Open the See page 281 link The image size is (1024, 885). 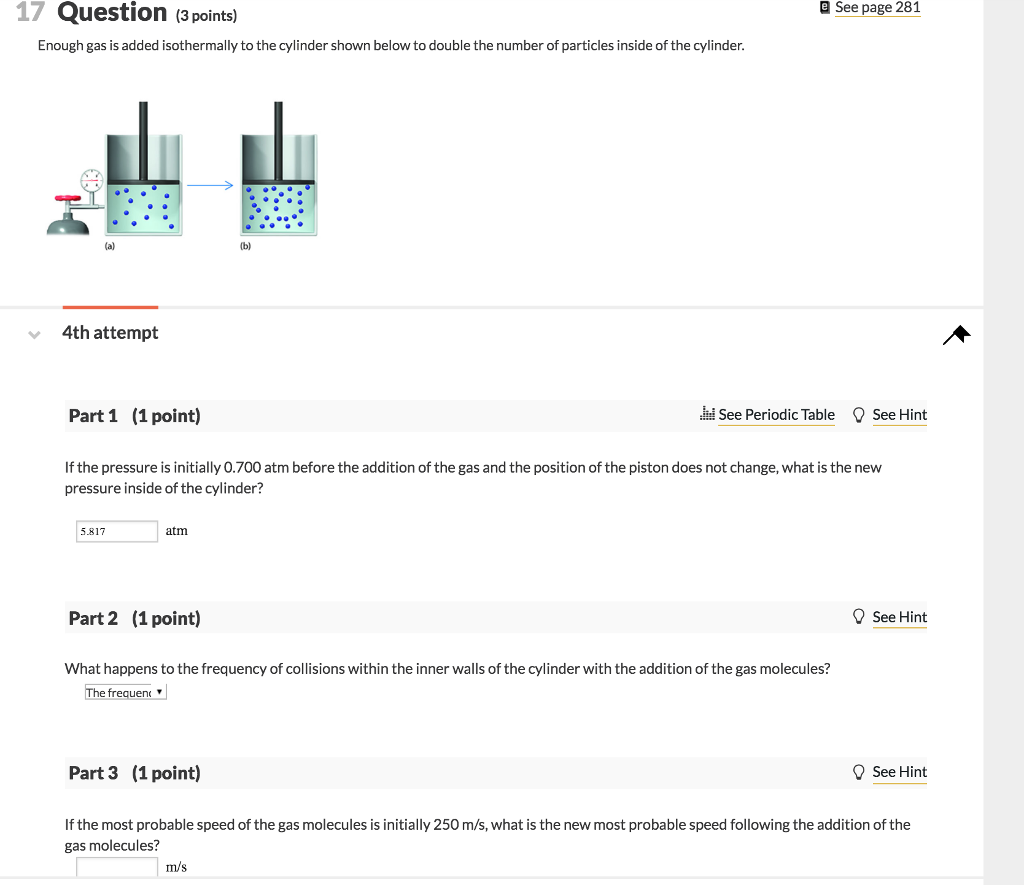[877, 7]
